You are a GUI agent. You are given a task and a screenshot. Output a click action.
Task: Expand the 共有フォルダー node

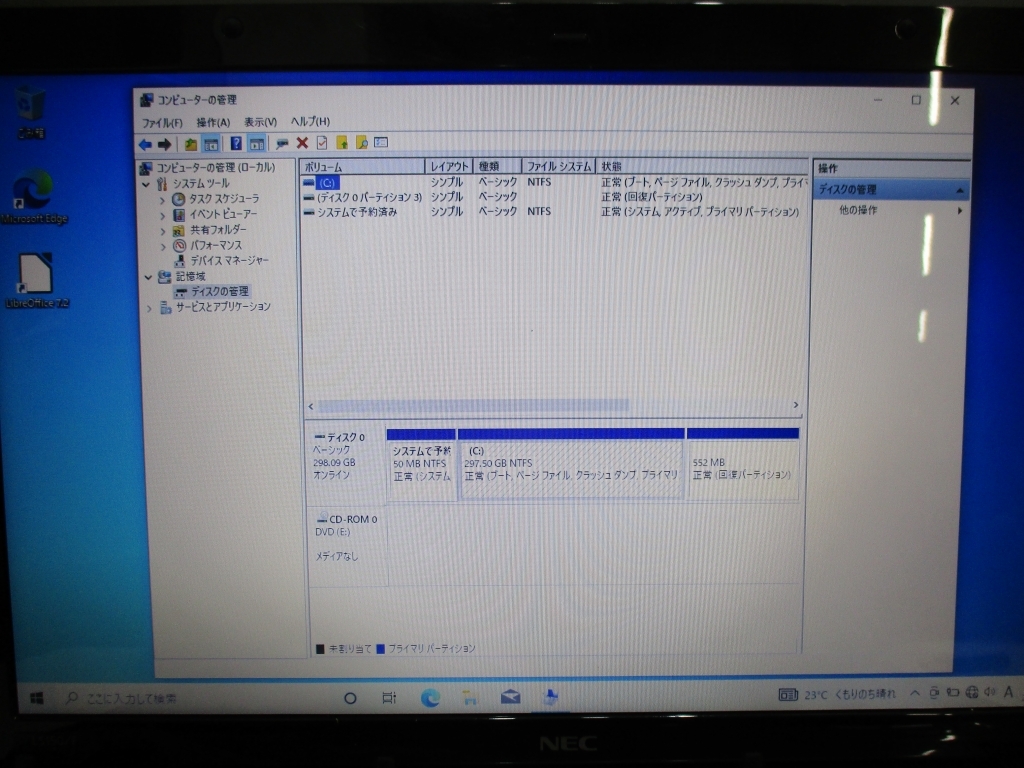(x=162, y=231)
